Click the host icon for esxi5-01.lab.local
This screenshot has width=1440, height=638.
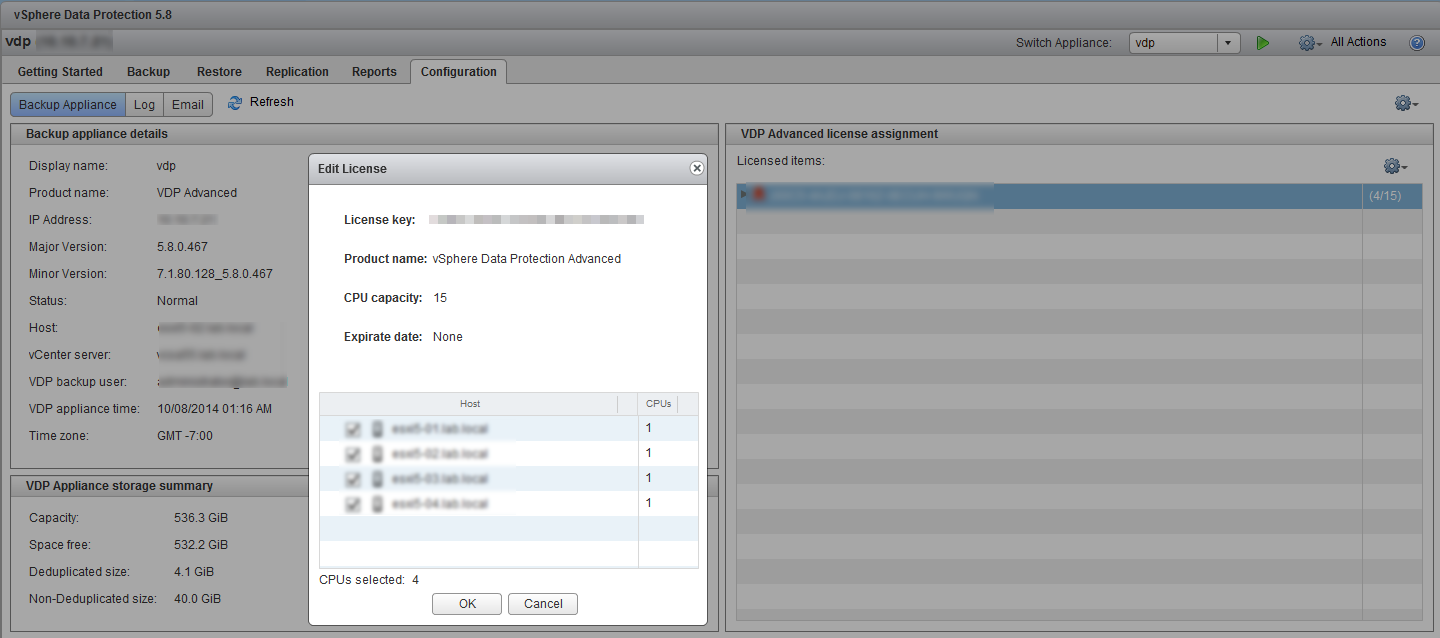[377, 429]
